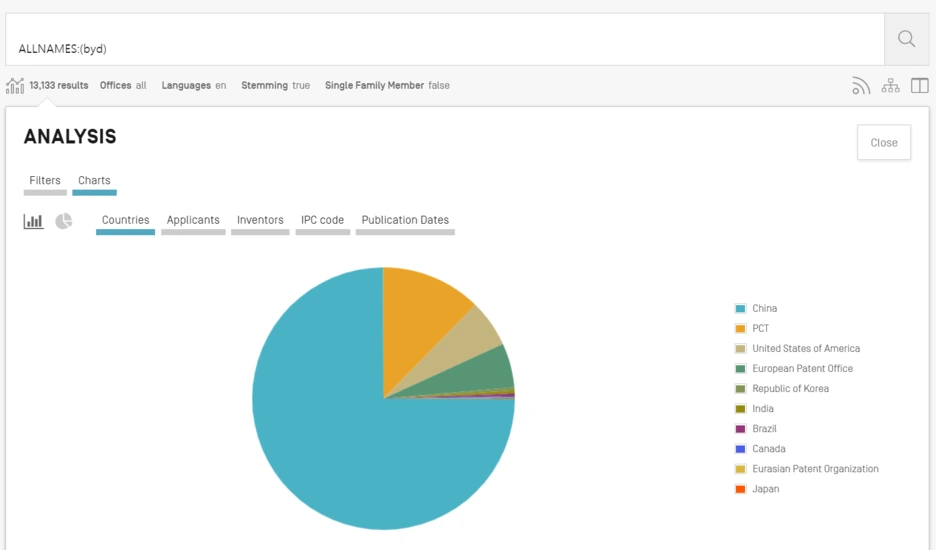Click the ALLNAMES:(byd) search field
The height and width of the screenshot is (550, 936).
coord(445,39)
